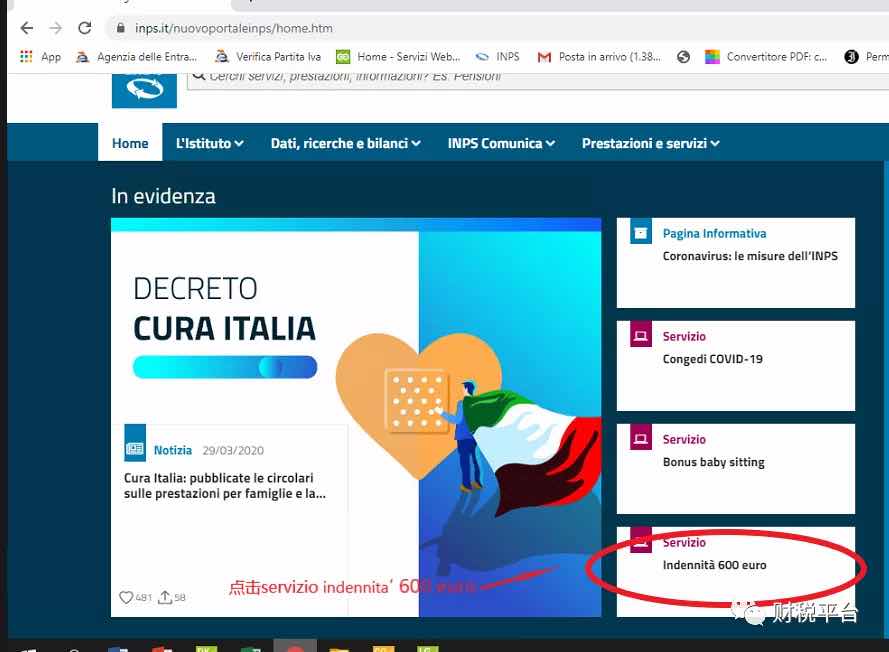Image resolution: width=889 pixels, height=652 pixels.
Task: Click the browser back arrow
Action: pyautogui.click(x=27, y=28)
